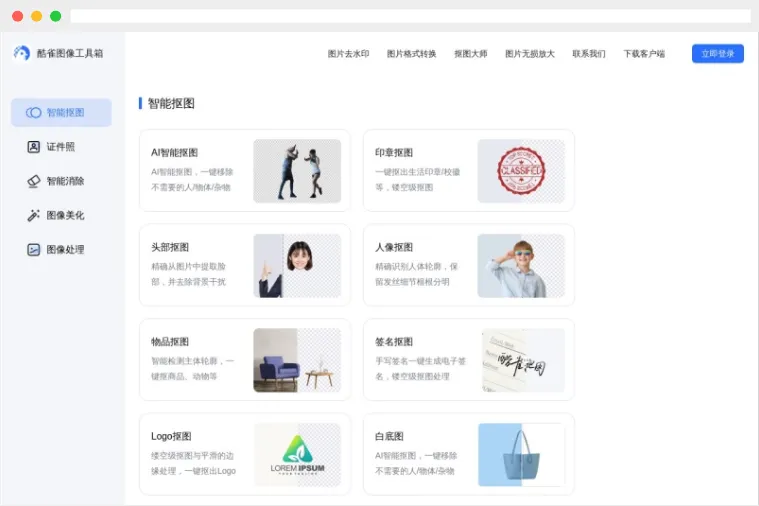Click the 证件照 sidebar icon
759x506 pixels.
(33, 147)
